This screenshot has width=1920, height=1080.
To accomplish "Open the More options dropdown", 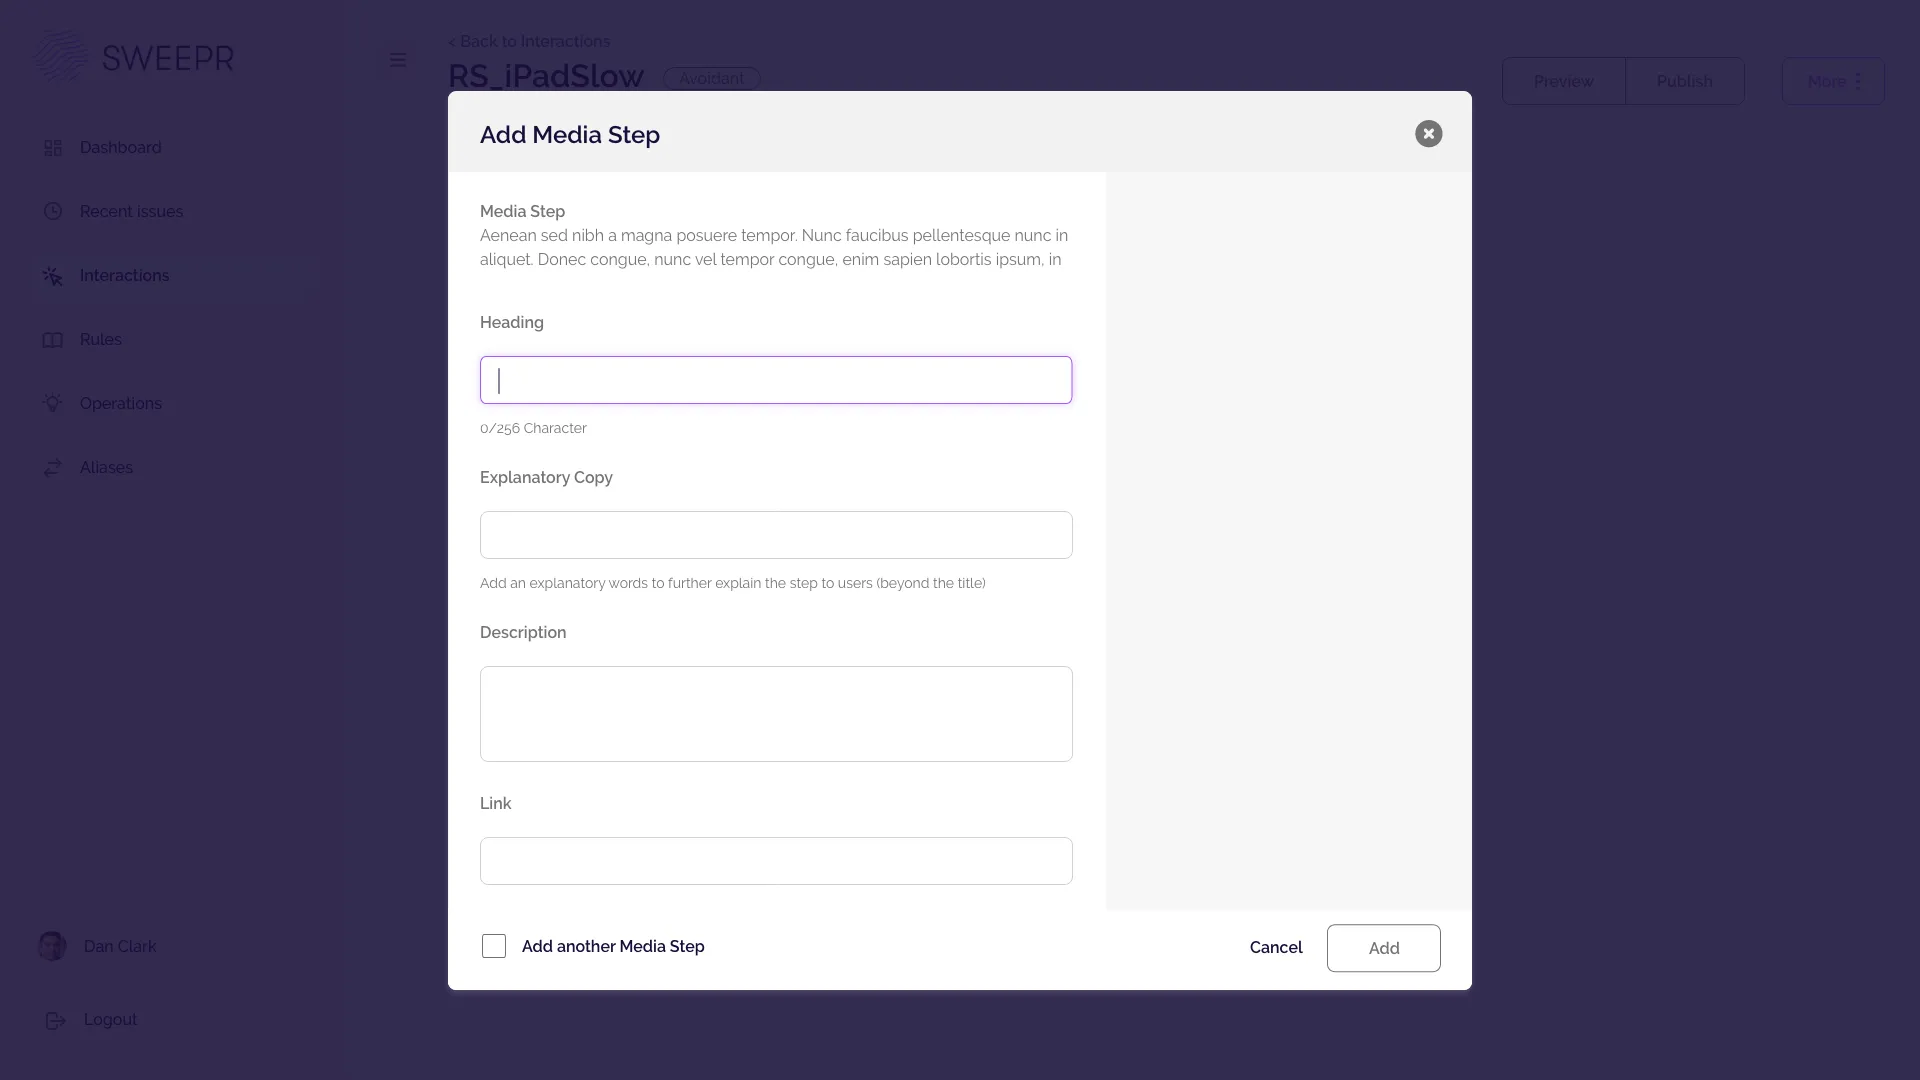I will [1833, 82].
